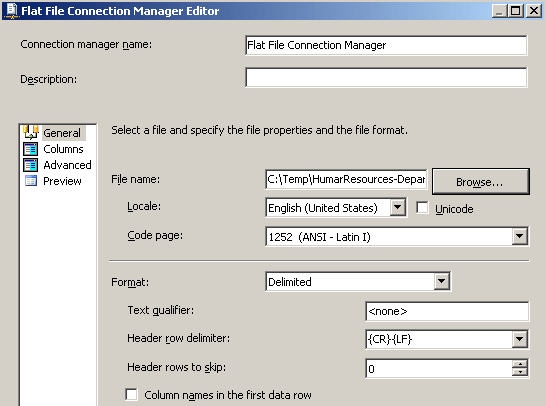Click the Description input field

386,77
